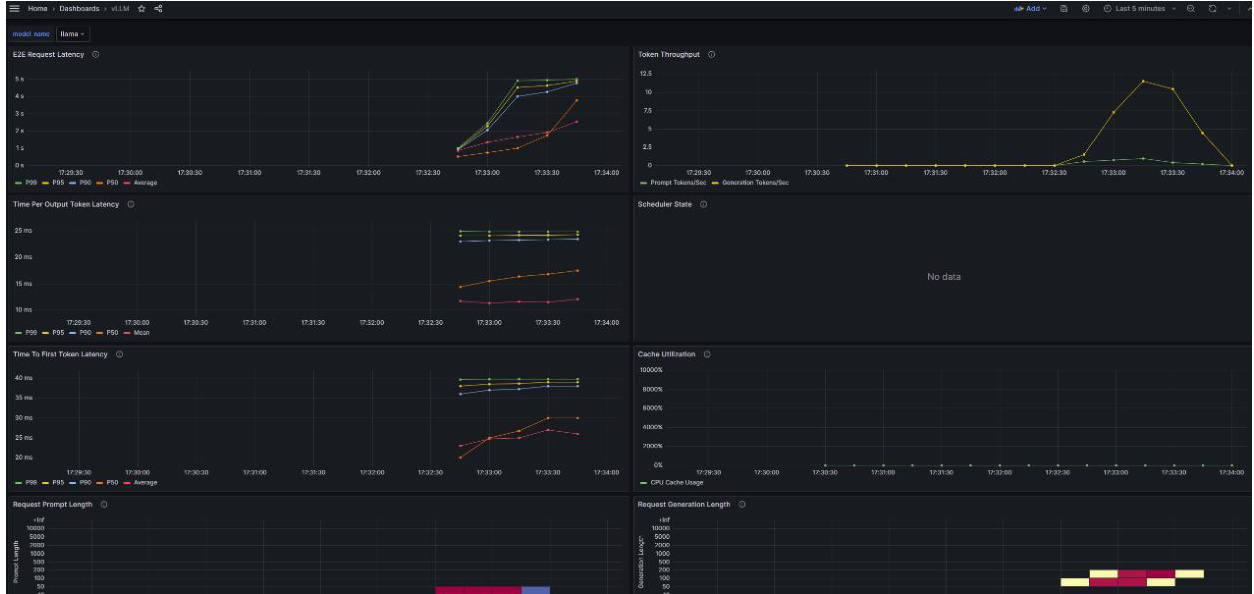Refresh the dashboard with the refresh icon

tap(1212, 8)
